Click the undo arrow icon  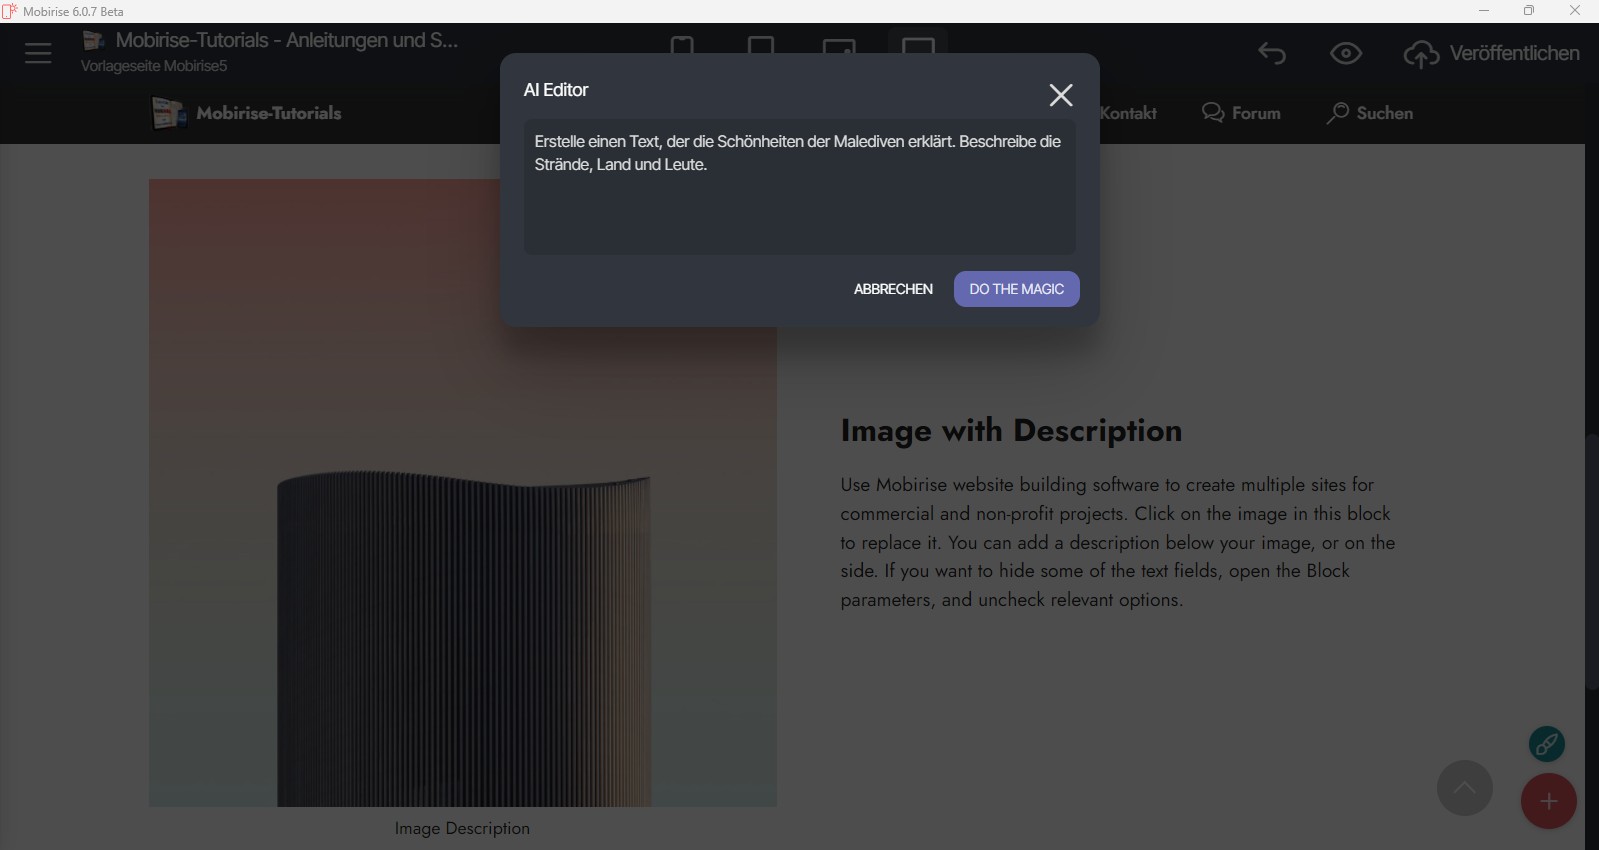[x=1272, y=53]
